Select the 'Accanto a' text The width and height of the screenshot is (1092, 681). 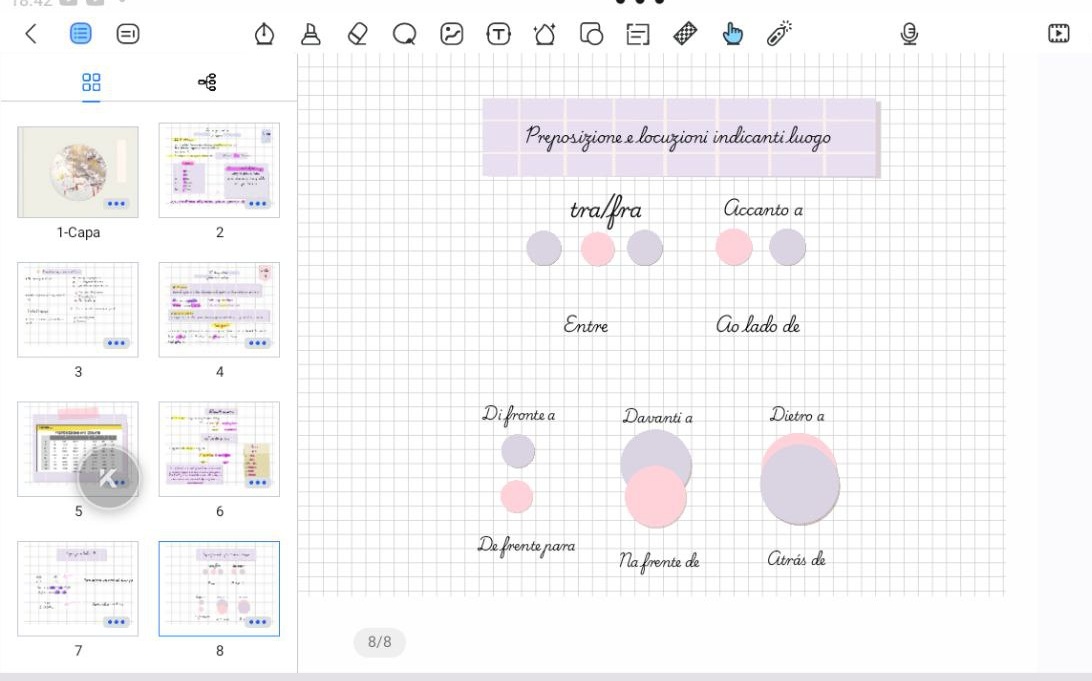[x=763, y=209]
